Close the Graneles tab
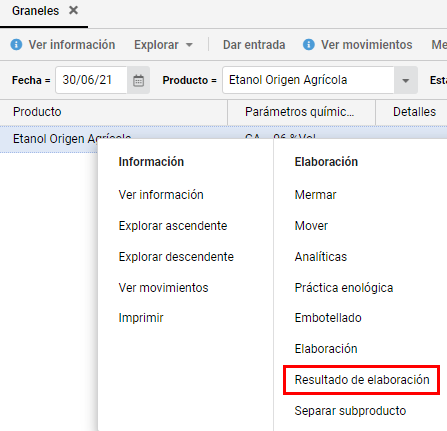 [x=73, y=10]
